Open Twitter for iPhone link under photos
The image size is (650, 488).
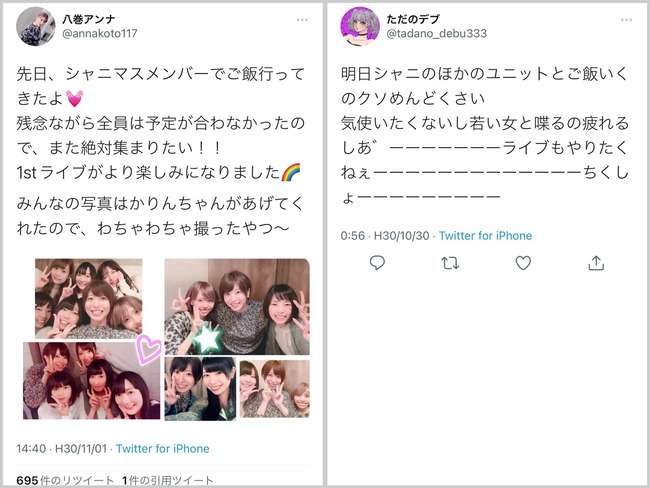[162, 449]
